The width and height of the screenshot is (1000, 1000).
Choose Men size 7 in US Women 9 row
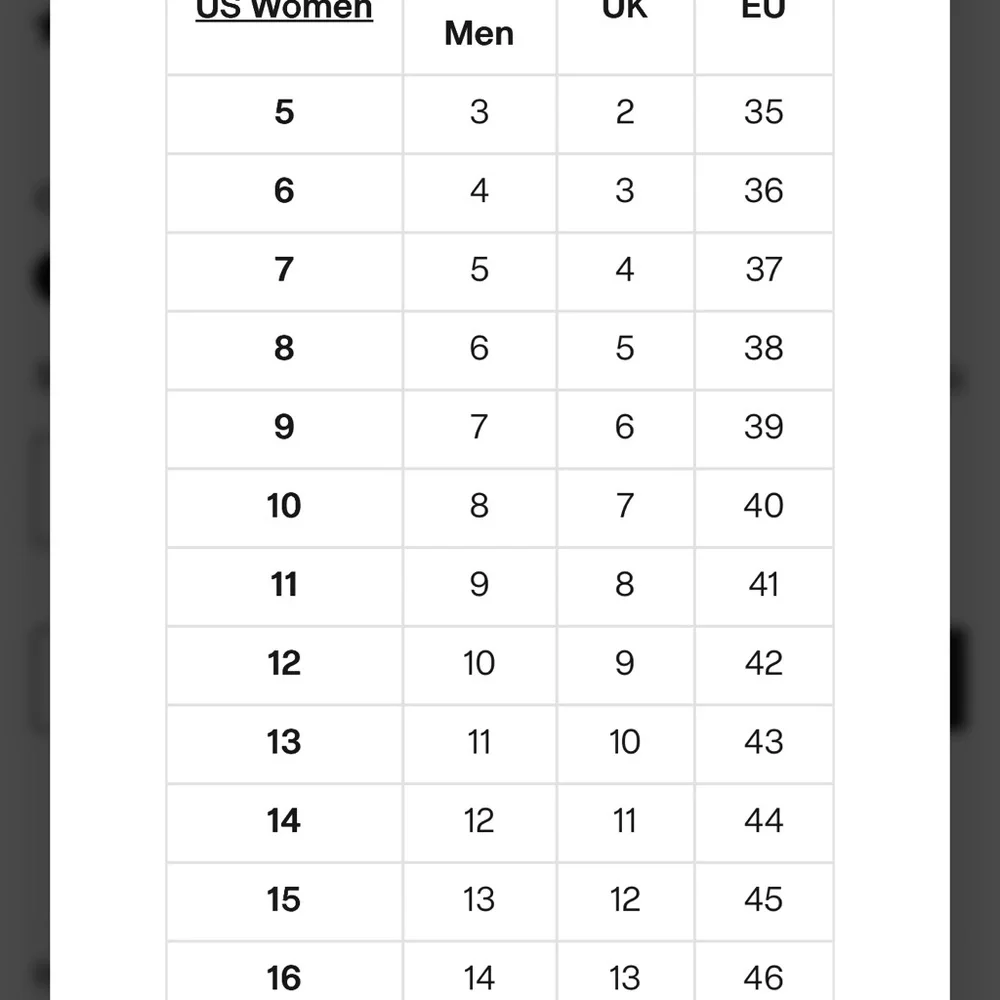479,427
